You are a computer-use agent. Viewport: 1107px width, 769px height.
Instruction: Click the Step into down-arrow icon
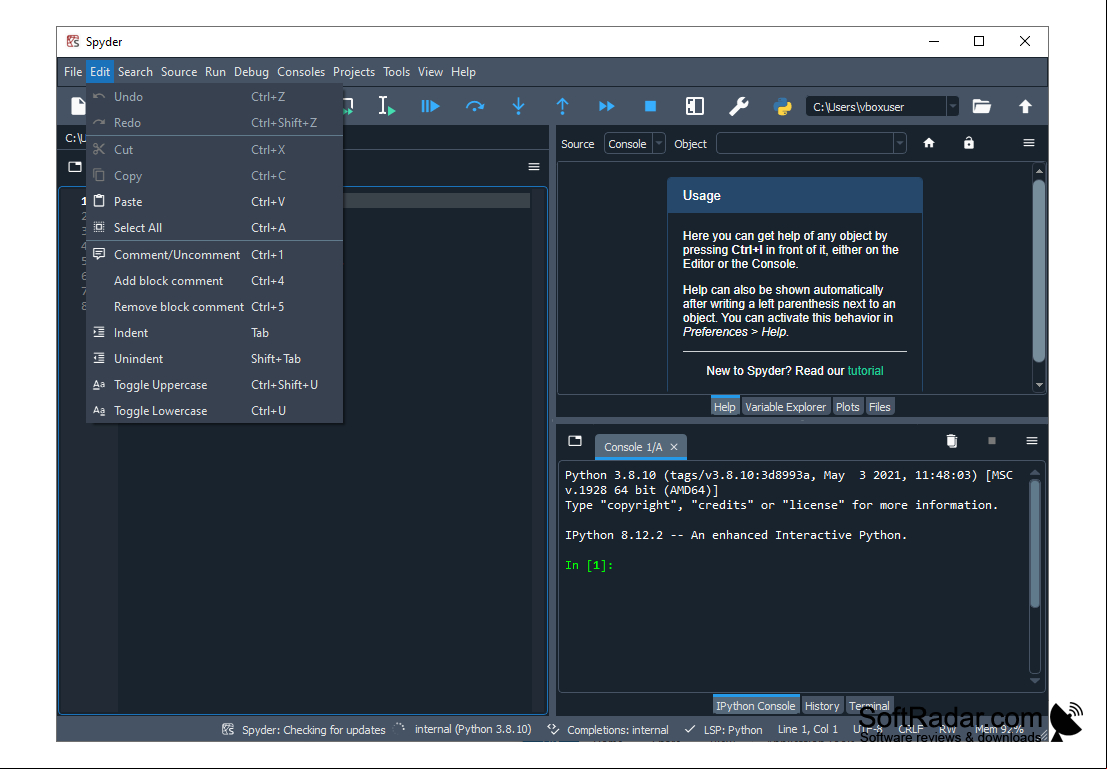(518, 106)
